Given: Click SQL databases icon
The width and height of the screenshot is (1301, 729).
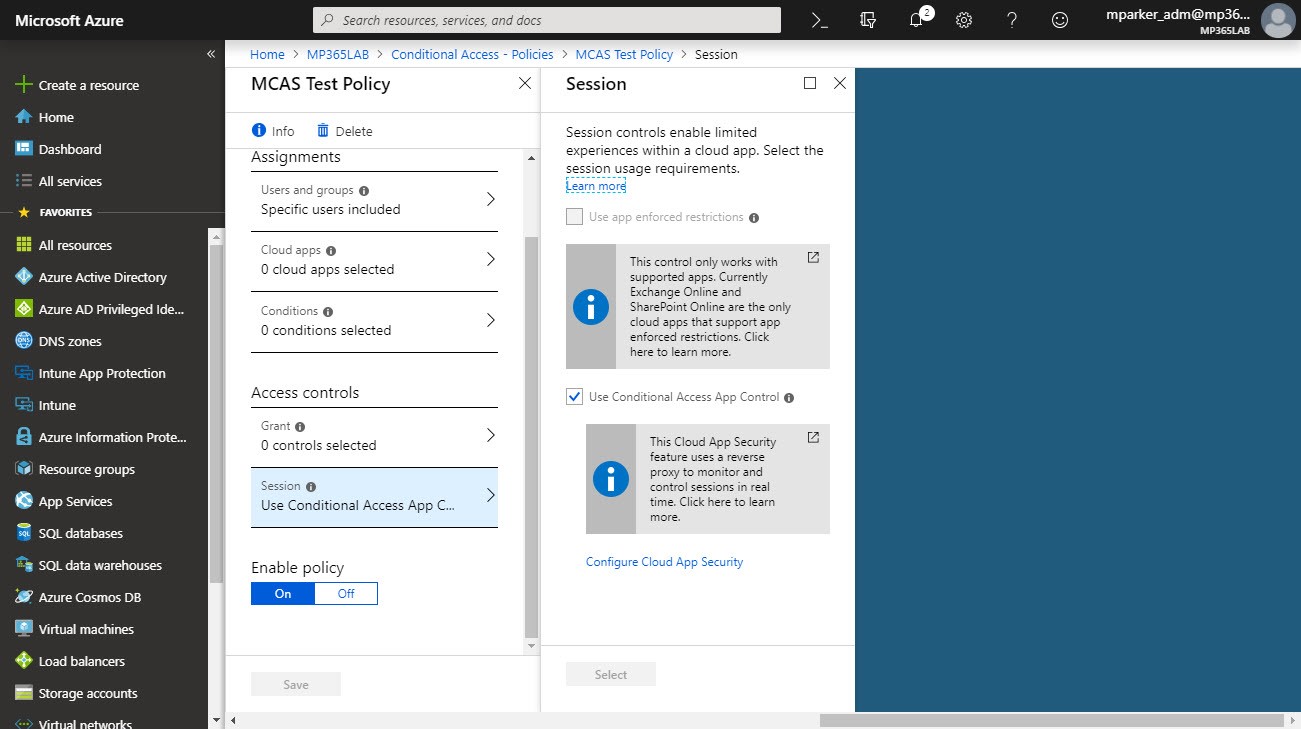Looking at the screenshot, I should [x=24, y=533].
